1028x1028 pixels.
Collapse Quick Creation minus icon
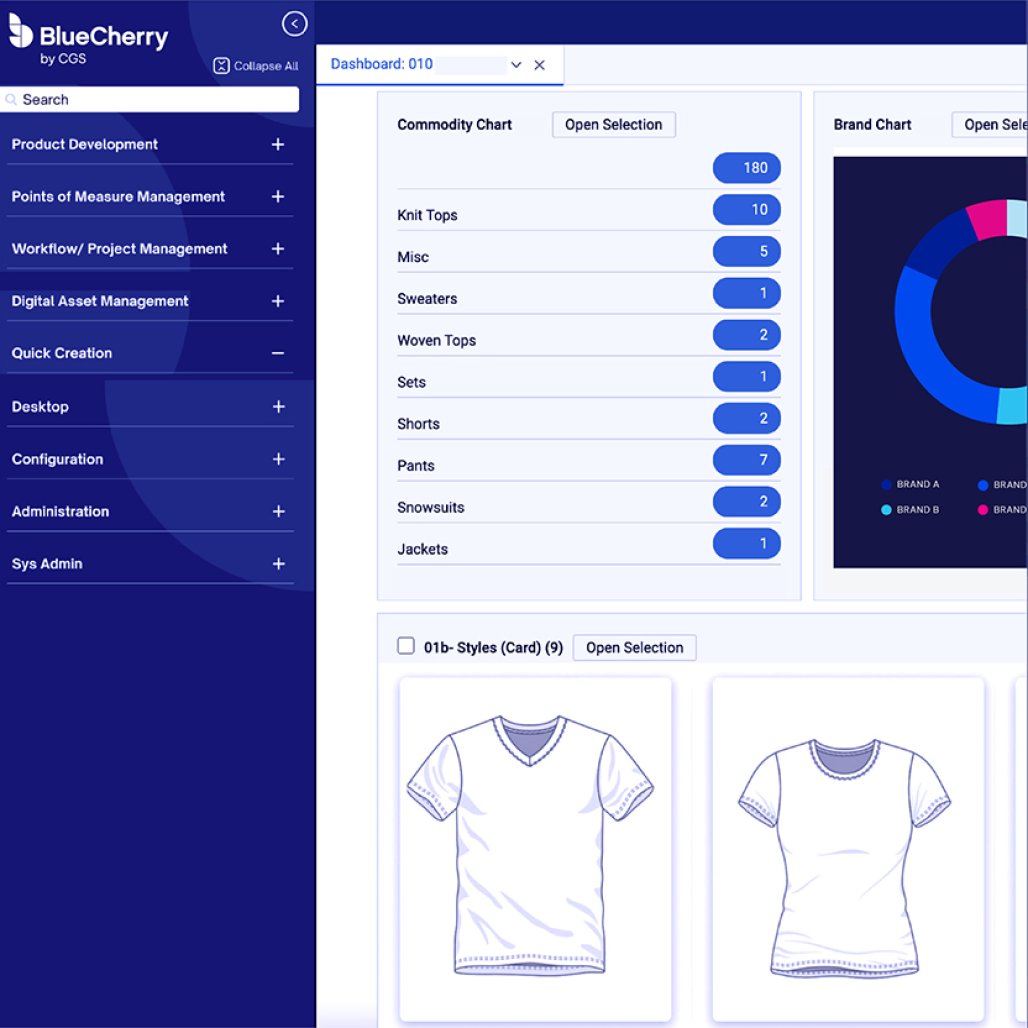pos(278,353)
